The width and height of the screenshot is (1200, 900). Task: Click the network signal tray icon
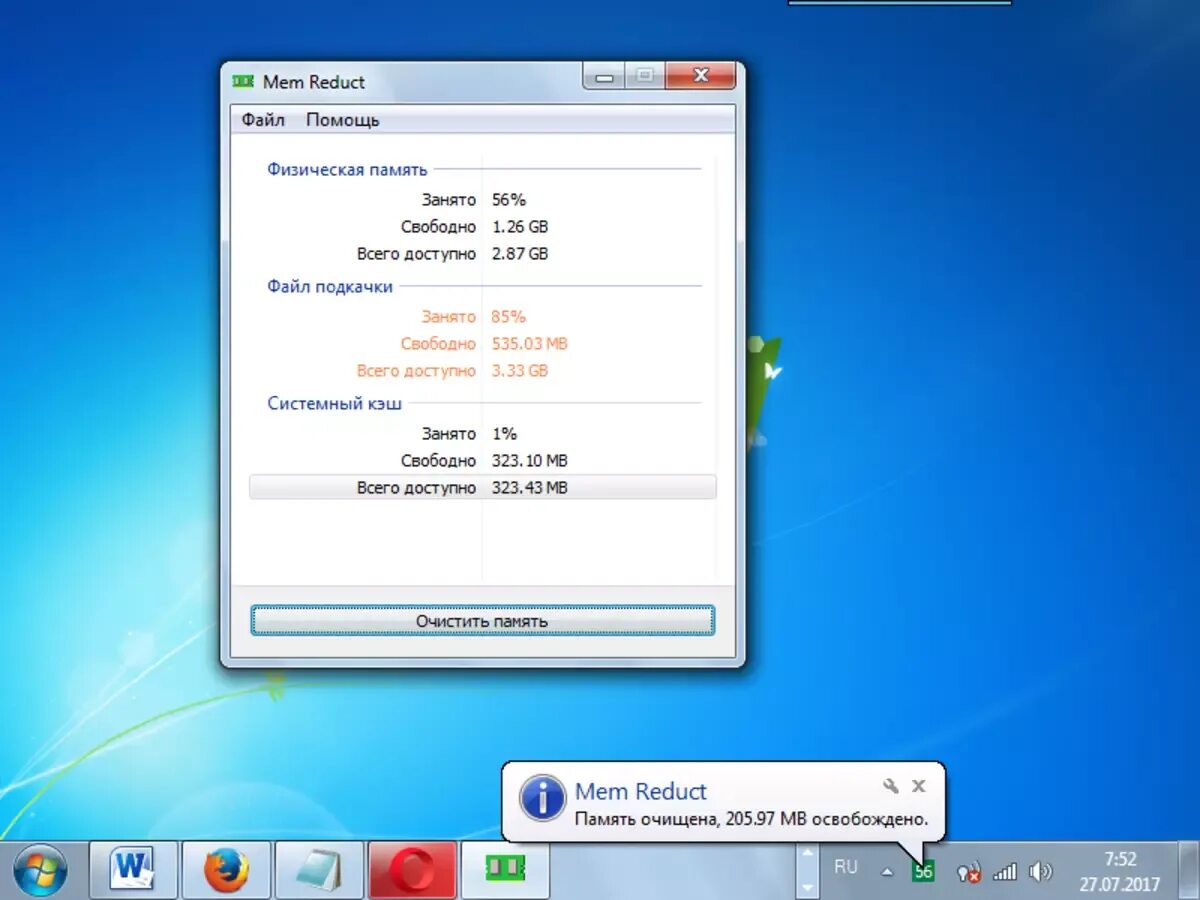(x=1005, y=871)
